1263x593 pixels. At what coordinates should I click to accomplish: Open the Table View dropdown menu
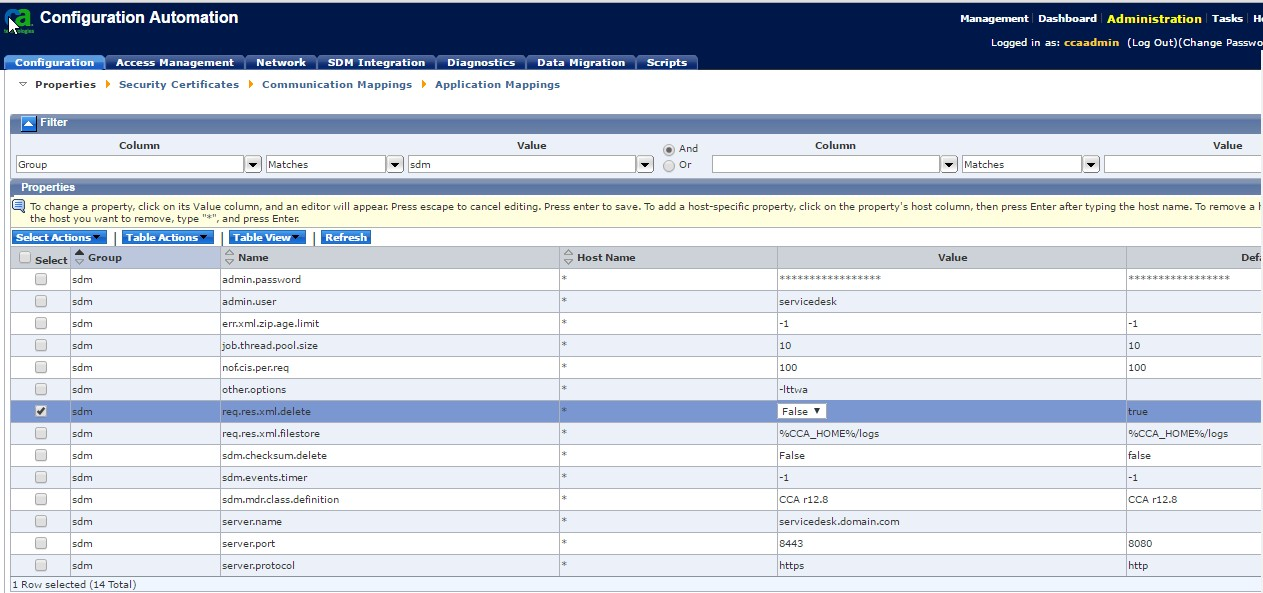[266, 238]
